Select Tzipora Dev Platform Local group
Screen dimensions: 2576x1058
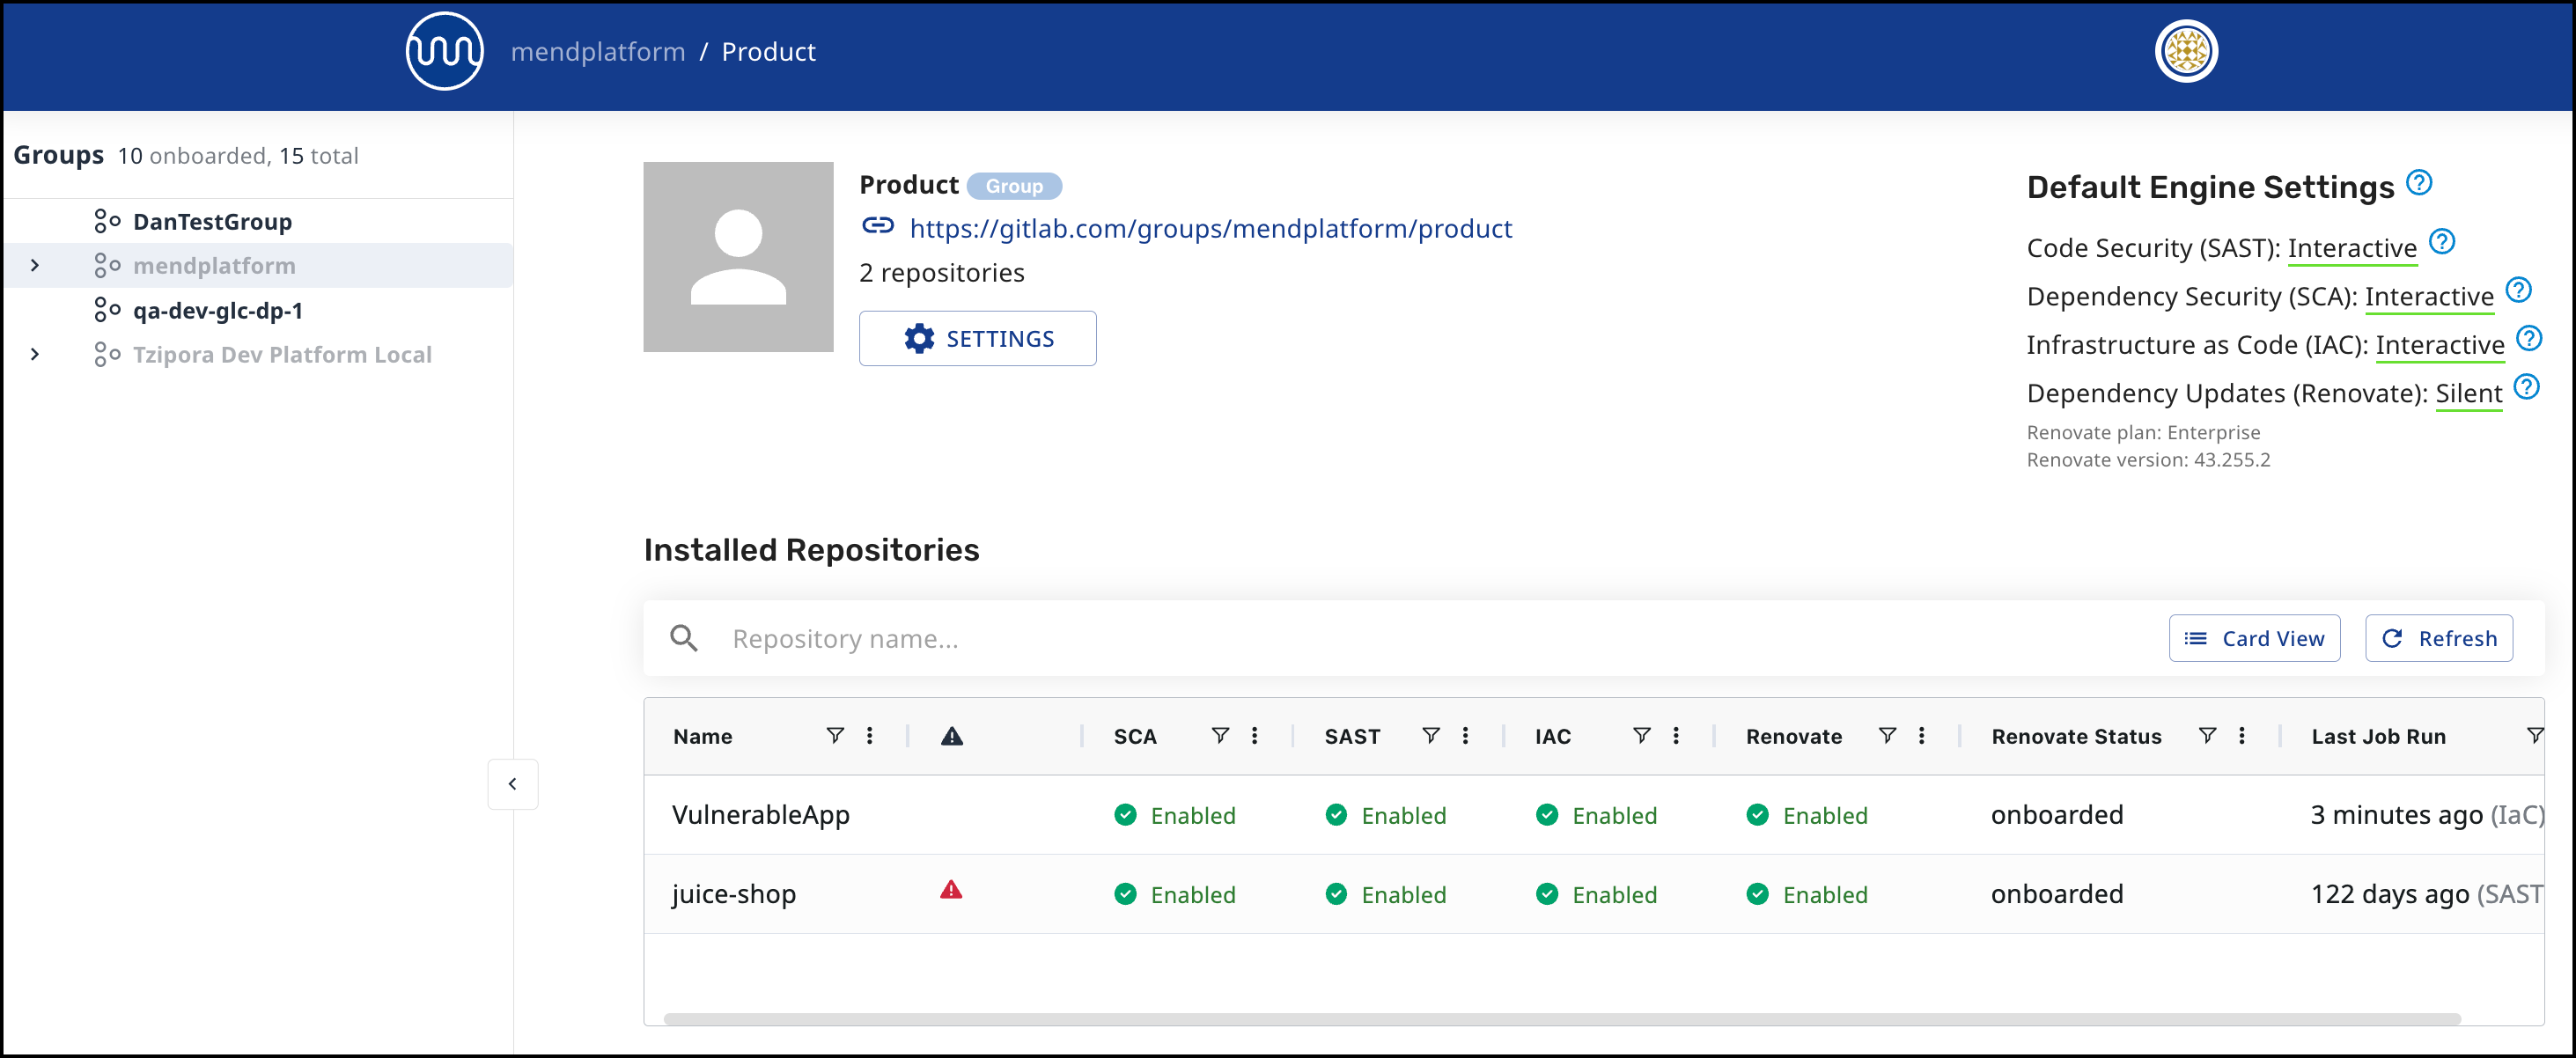point(282,354)
